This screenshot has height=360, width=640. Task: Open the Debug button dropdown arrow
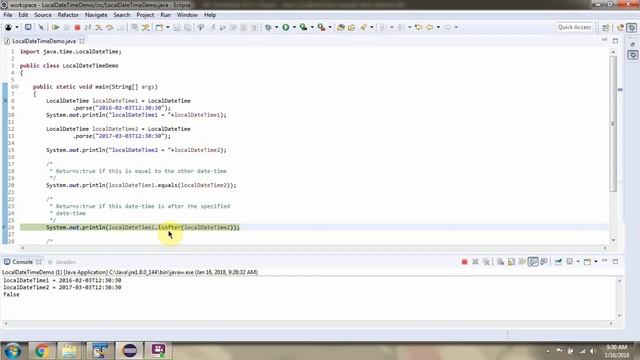click(x=276, y=27)
